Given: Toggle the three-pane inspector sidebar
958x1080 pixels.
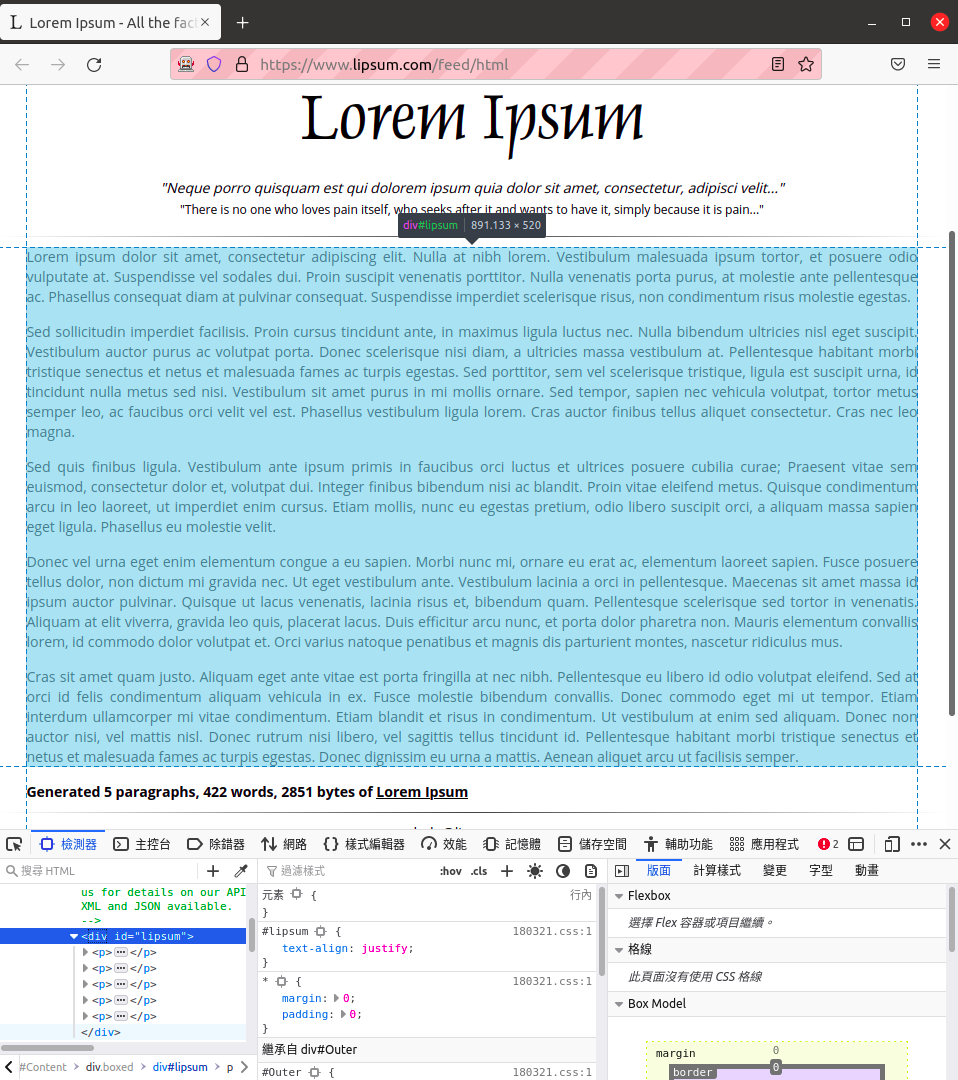Looking at the screenshot, I should (622, 871).
